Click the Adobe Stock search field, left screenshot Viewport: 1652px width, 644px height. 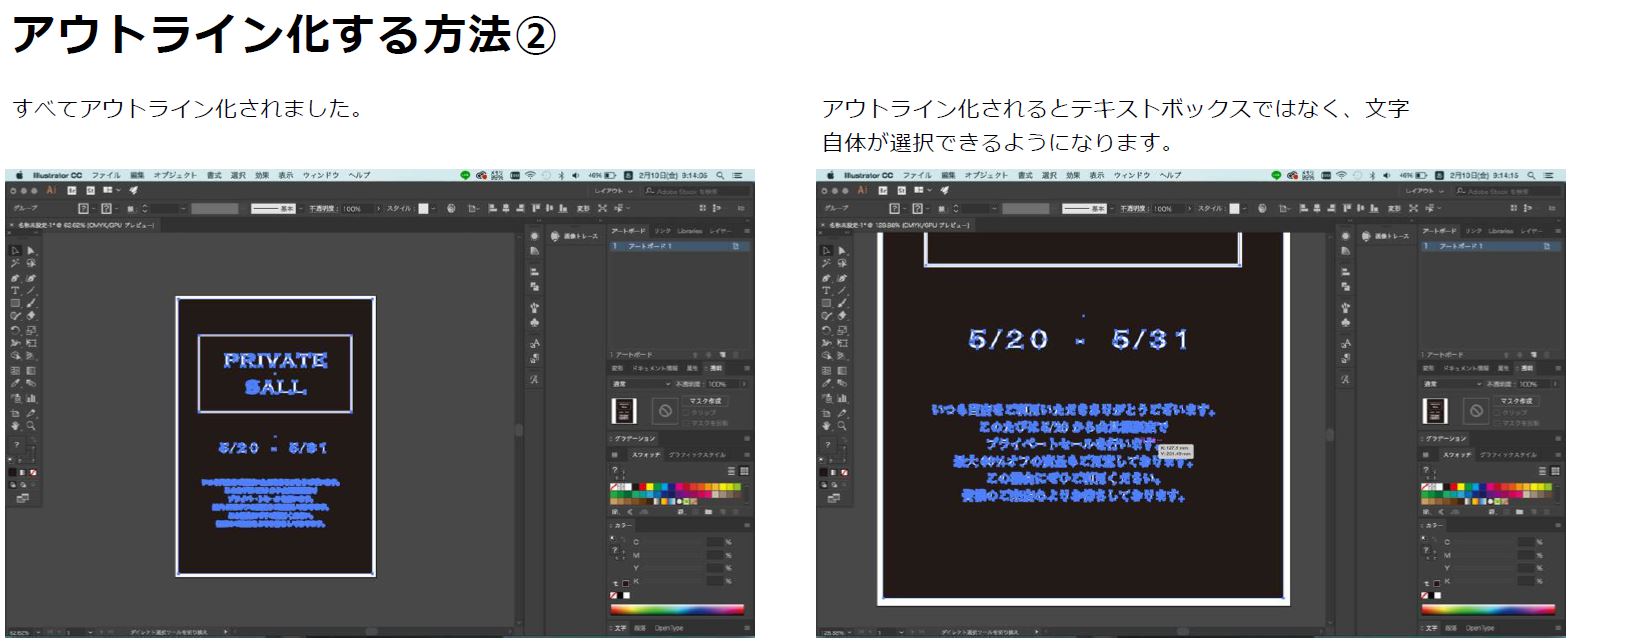pyautogui.click(x=696, y=190)
